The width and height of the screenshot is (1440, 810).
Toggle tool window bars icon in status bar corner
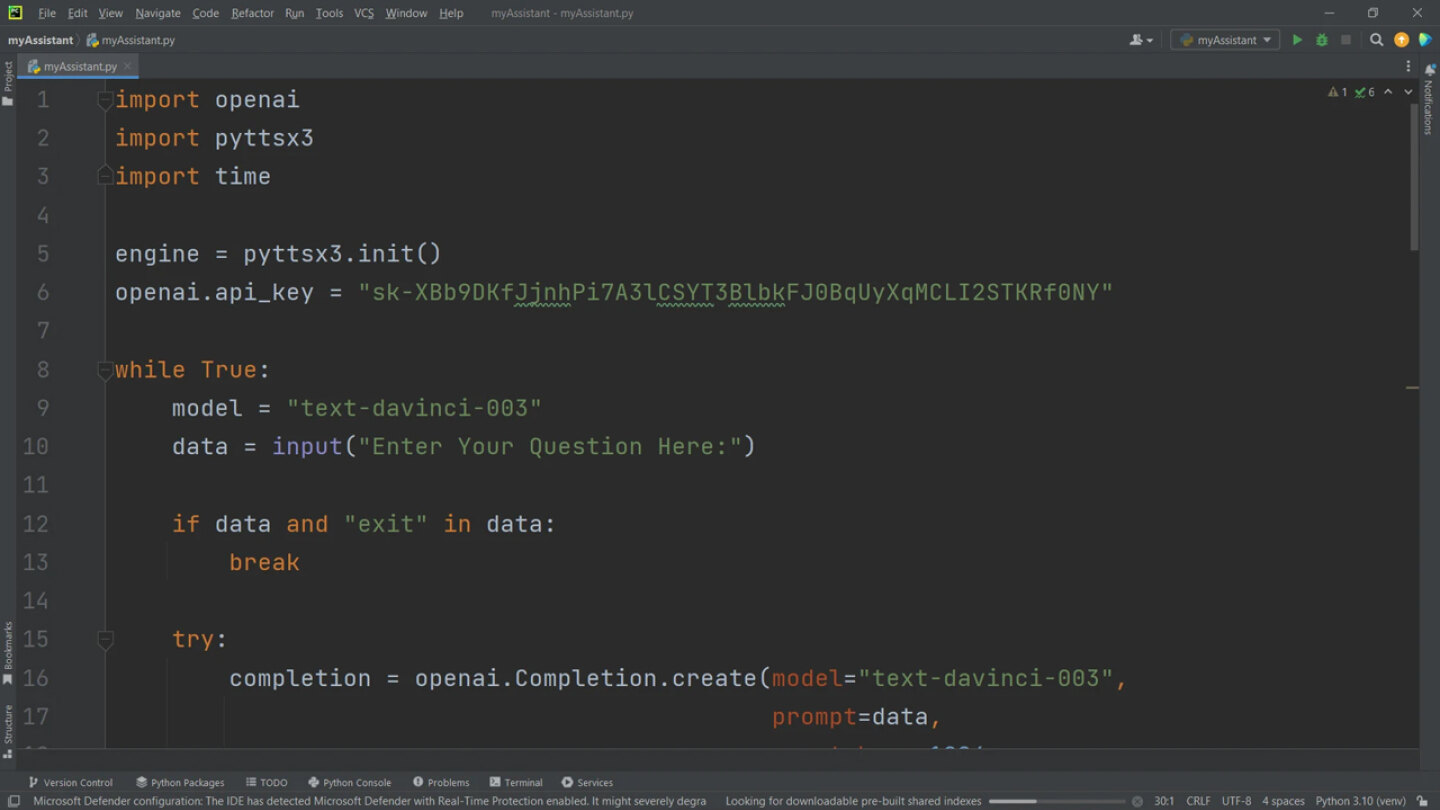click(x=13, y=801)
